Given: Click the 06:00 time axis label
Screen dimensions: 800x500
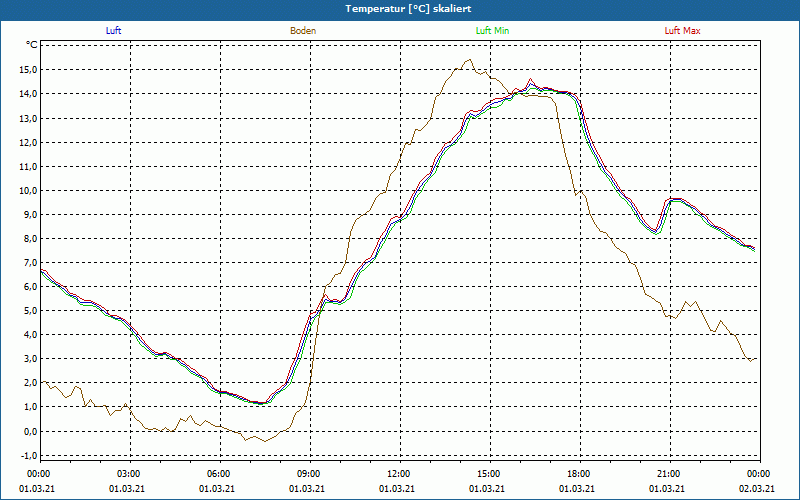Looking at the screenshot, I should coord(217,474).
